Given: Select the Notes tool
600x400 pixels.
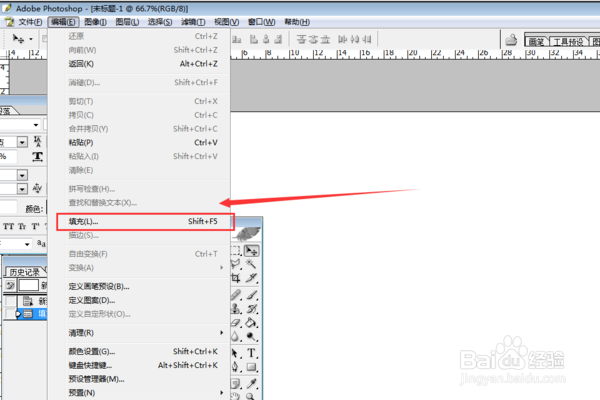Looking at the screenshot, I should tap(235, 383).
